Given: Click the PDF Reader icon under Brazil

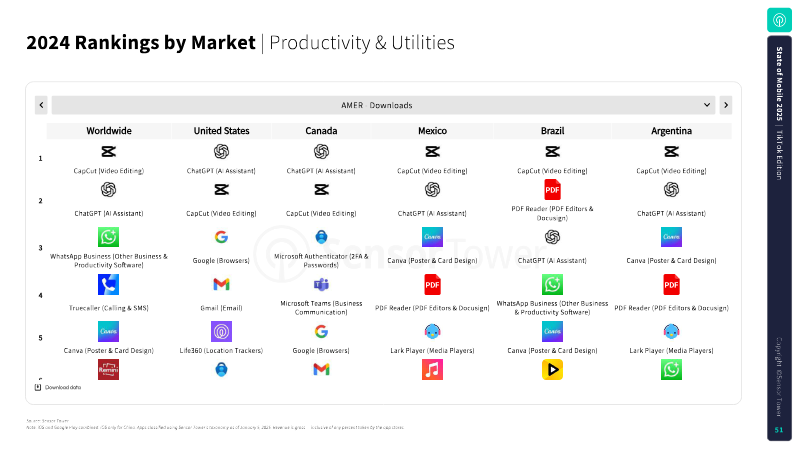Looking at the screenshot, I should [x=552, y=190].
